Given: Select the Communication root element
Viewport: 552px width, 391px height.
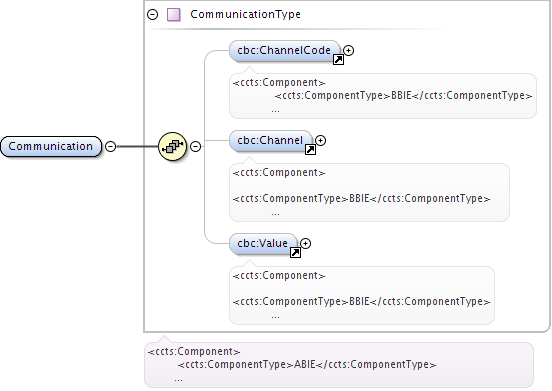Looking at the screenshot, I should [x=51, y=146].
